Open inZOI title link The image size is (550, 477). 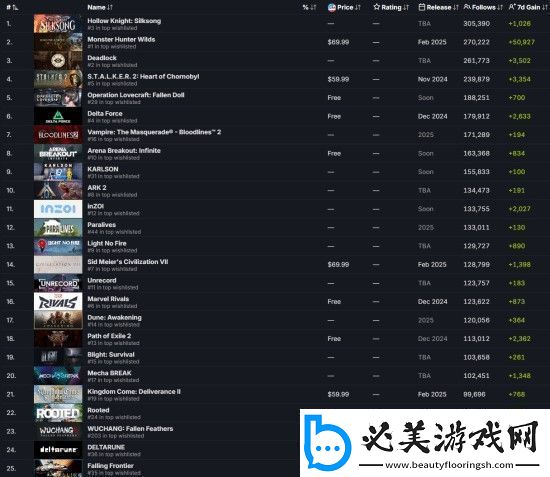[95, 206]
